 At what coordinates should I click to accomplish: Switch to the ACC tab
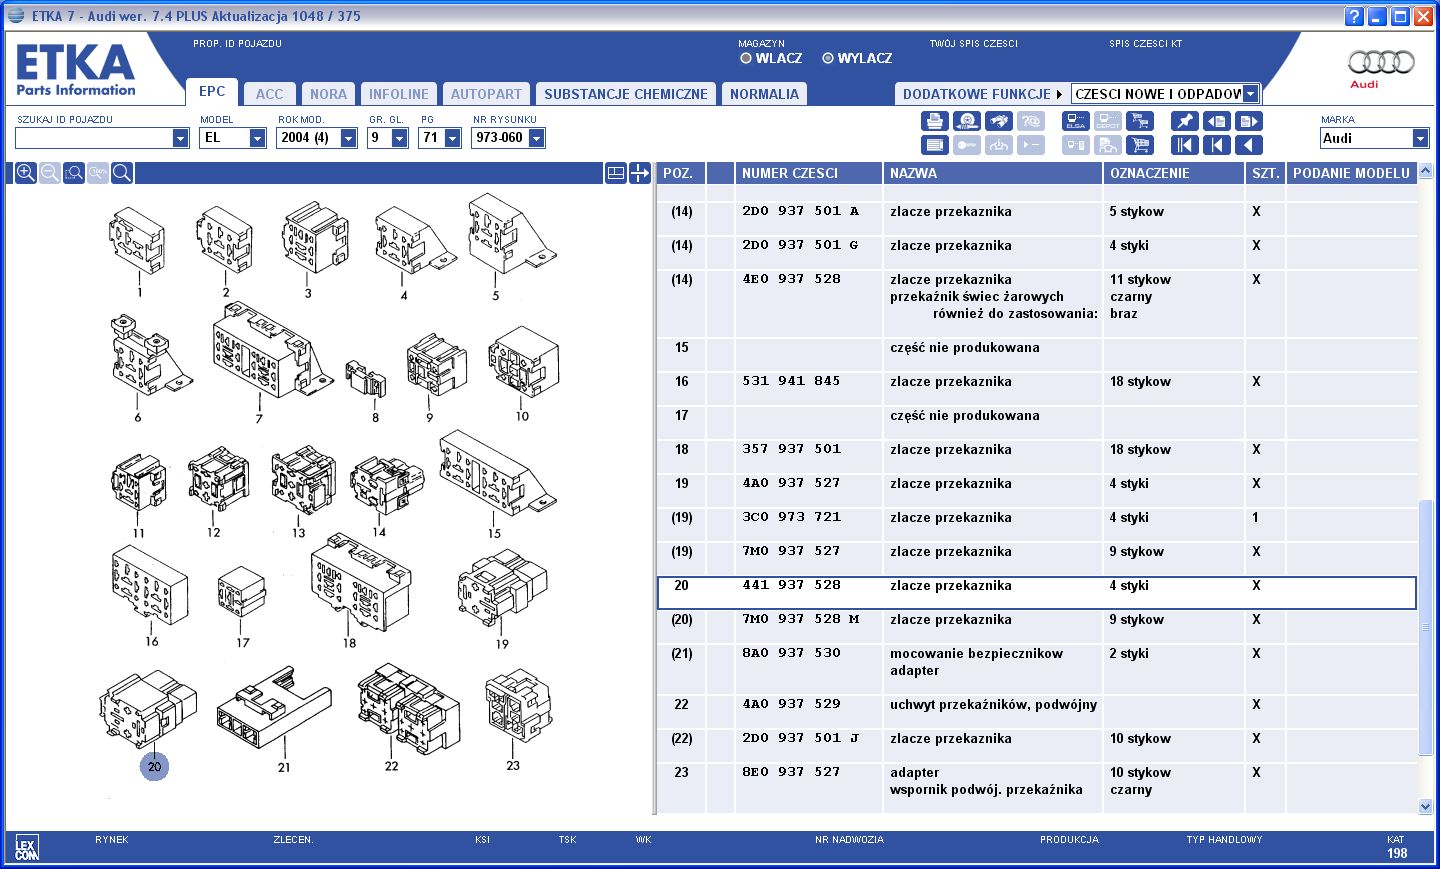[269, 94]
